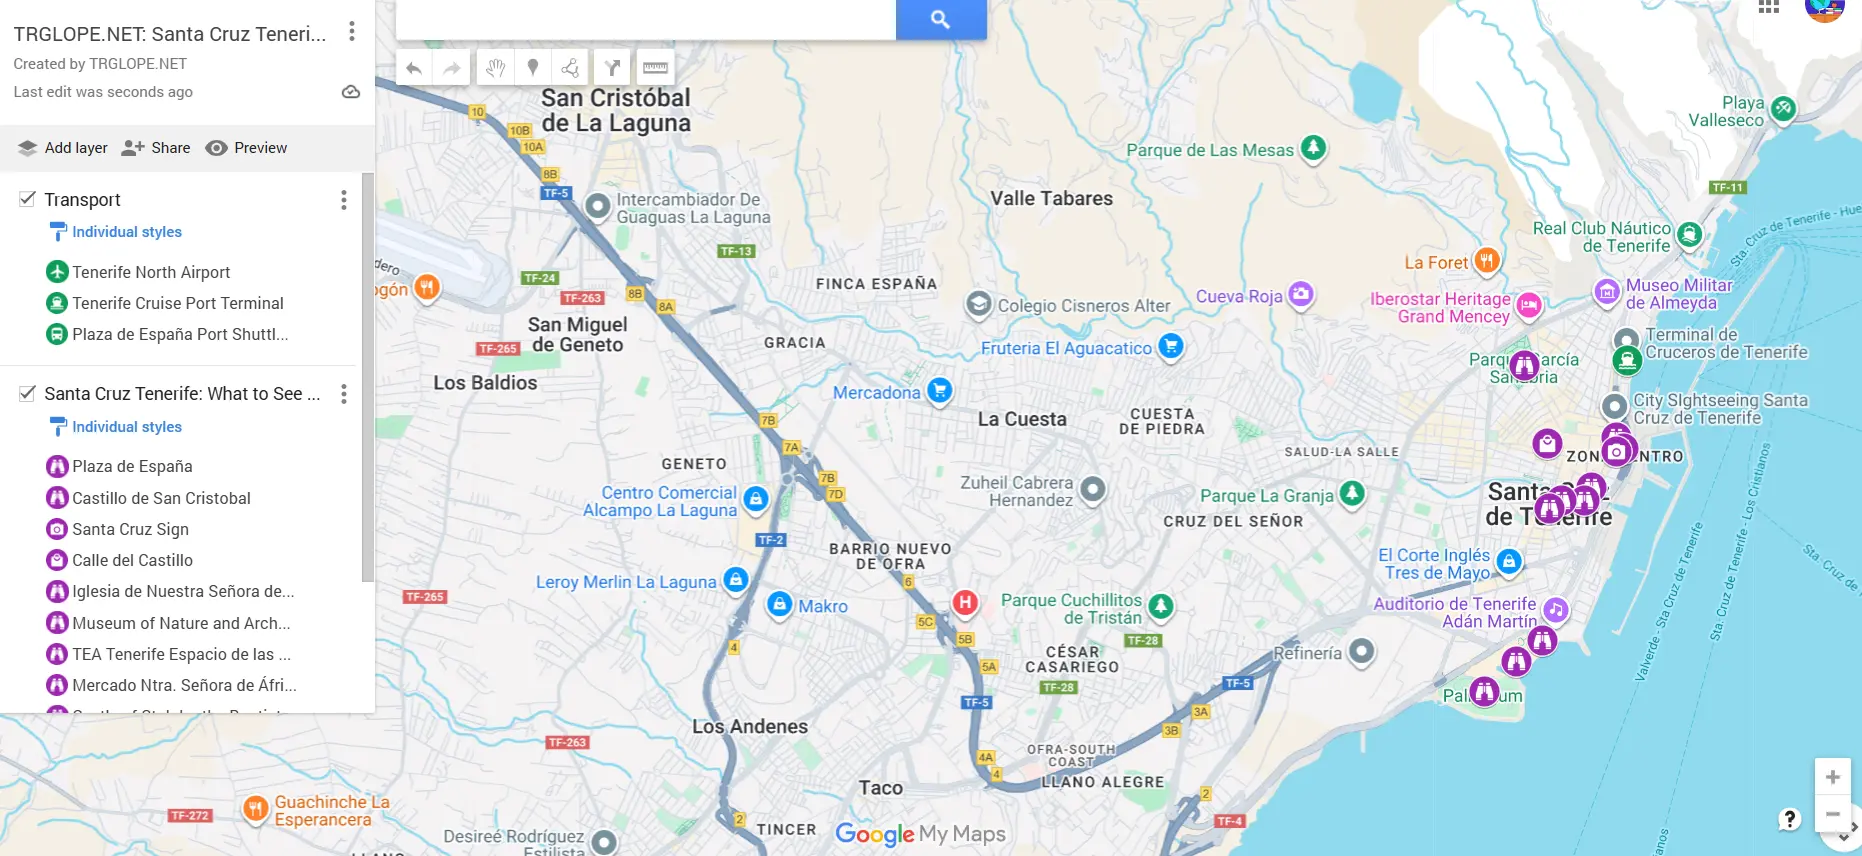
Task: Select the hand pan tool
Action: 495,68
